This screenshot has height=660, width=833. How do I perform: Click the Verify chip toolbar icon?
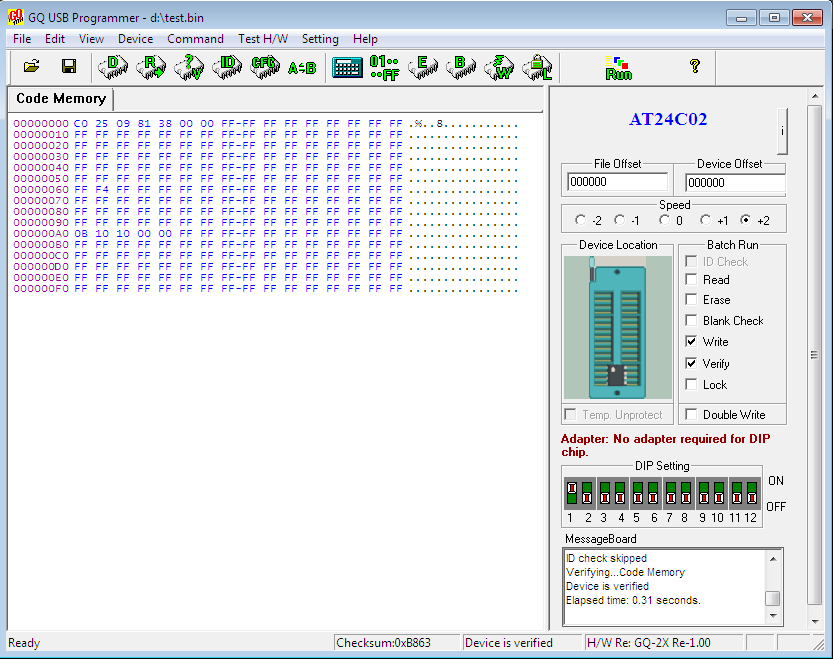pos(188,67)
